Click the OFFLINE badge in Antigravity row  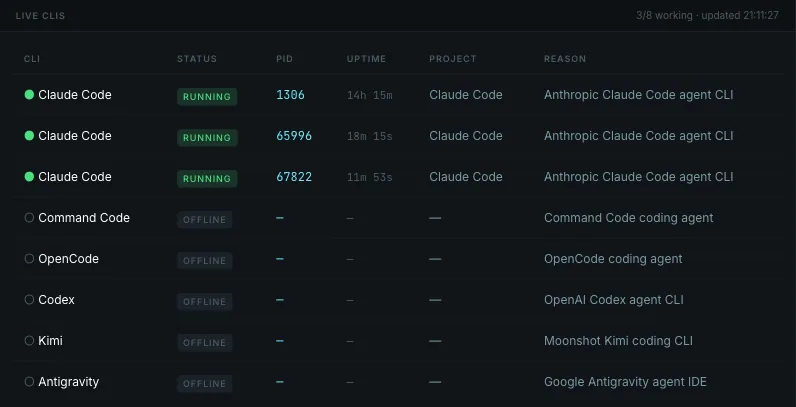coord(205,384)
